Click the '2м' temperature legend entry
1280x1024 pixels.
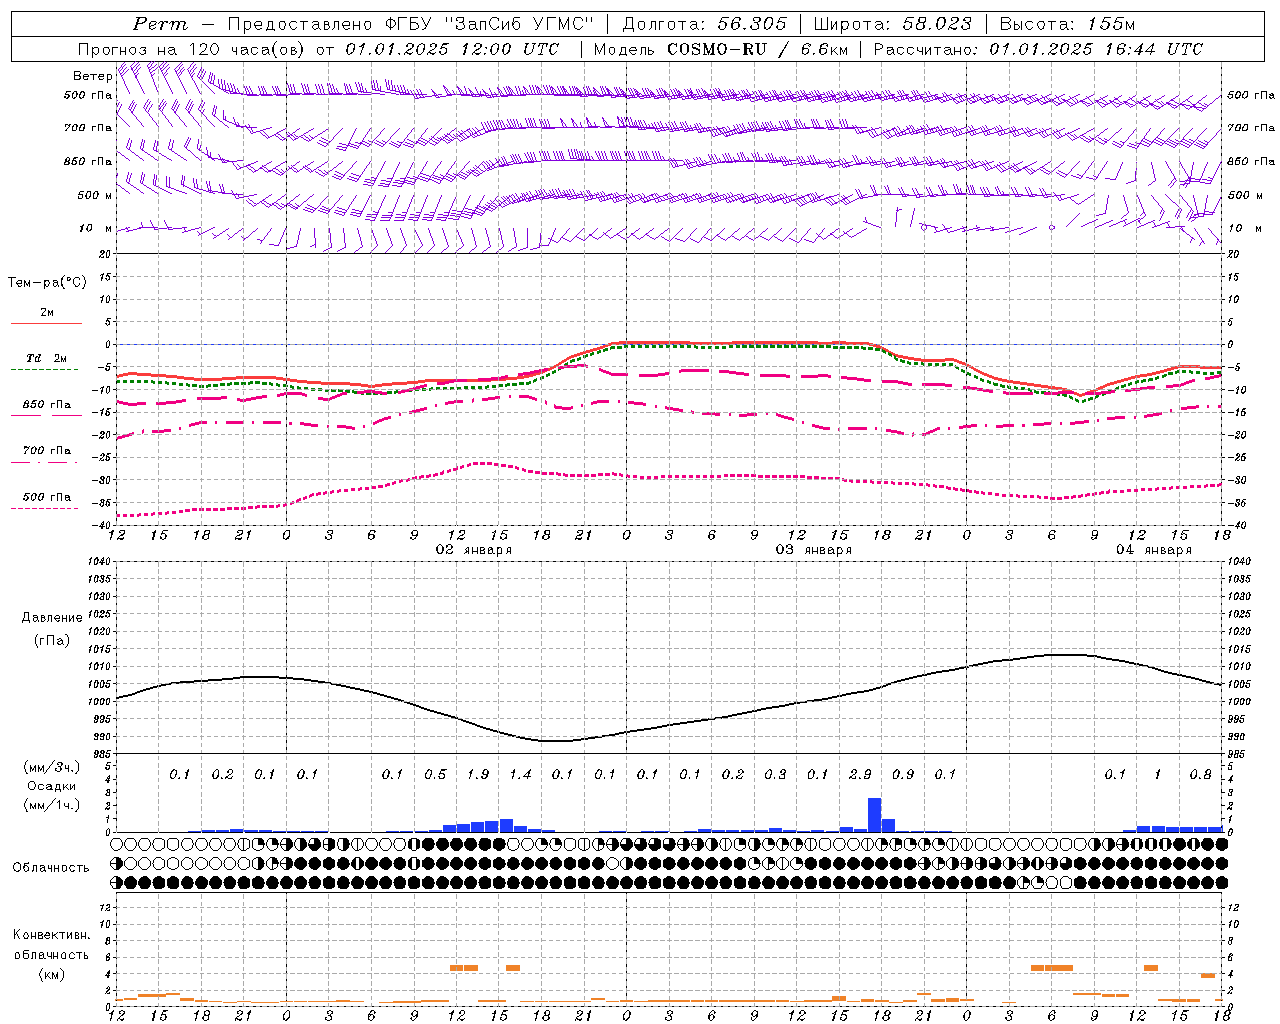[47, 313]
